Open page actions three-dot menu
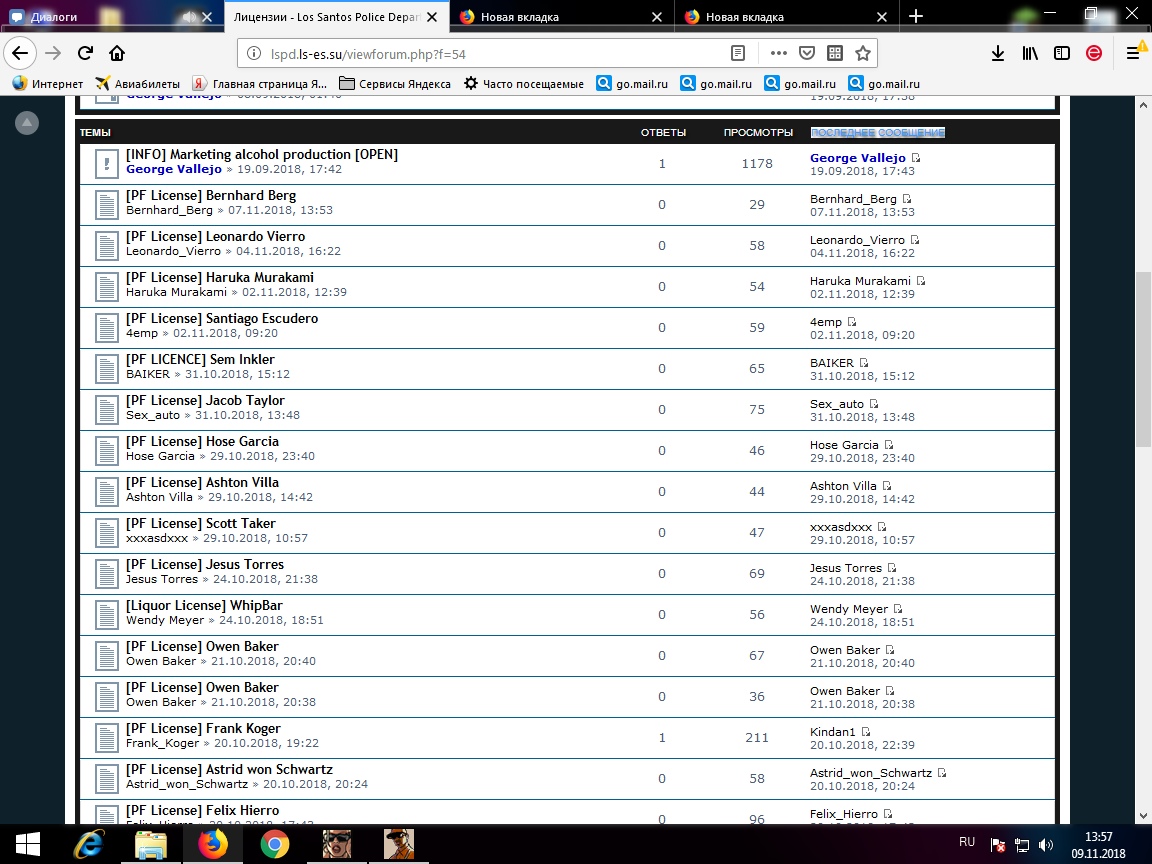Viewport: 1152px width, 864px height. click(x=778, y=53)
